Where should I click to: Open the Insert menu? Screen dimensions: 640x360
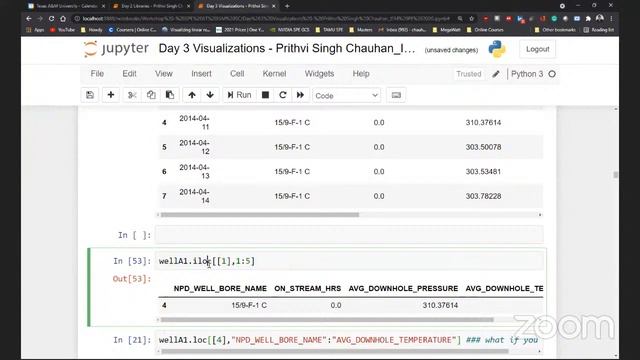click(x=201, y=74)
